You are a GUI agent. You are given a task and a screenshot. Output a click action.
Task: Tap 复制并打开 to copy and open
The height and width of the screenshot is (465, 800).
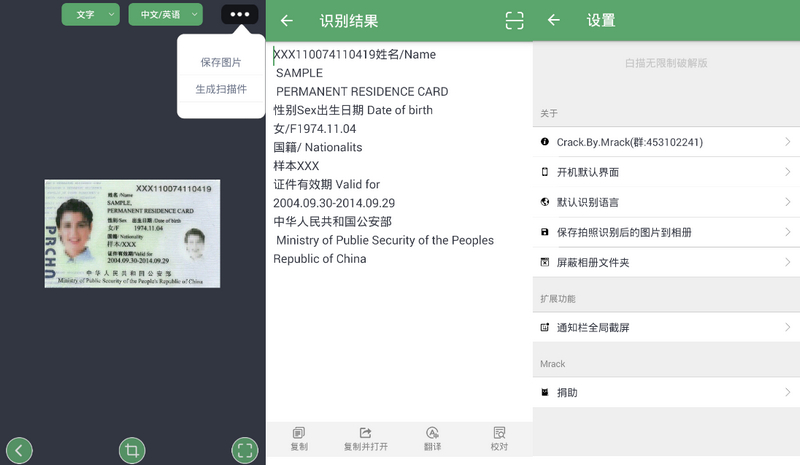pyautogui.click(x=366, y=438)
